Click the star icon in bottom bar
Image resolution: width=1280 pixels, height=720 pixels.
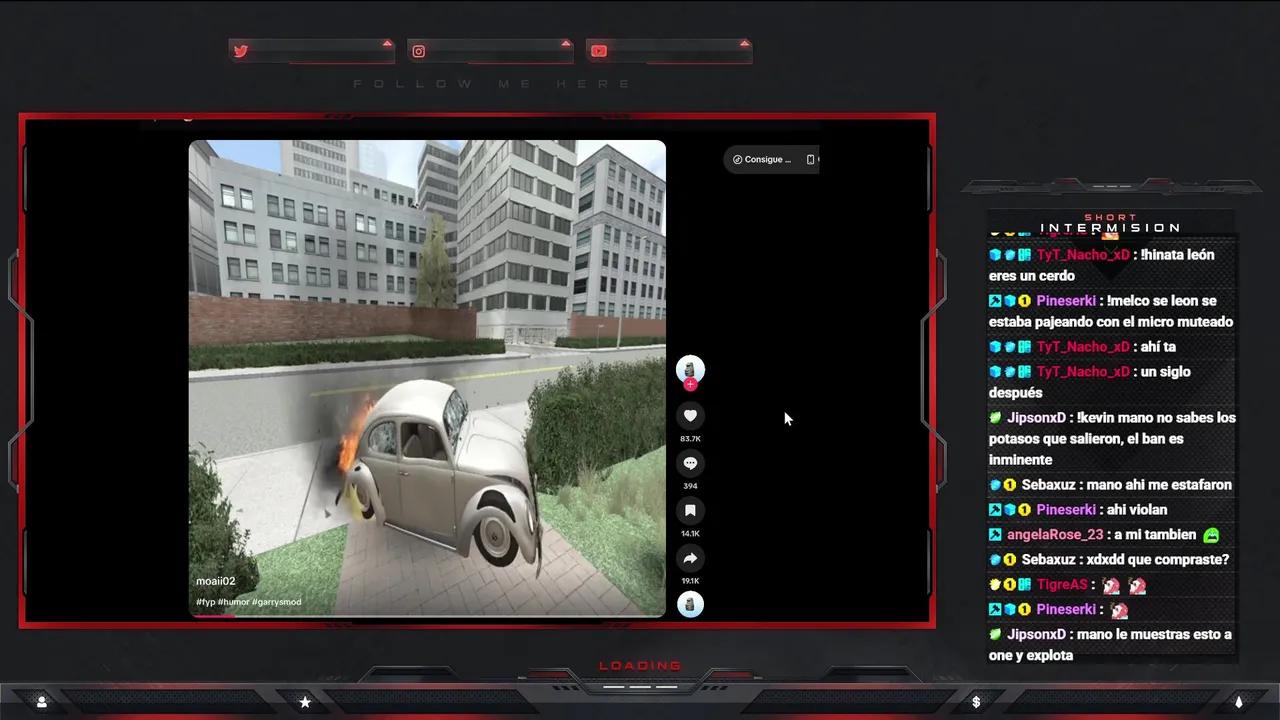[x=305, y=702]
